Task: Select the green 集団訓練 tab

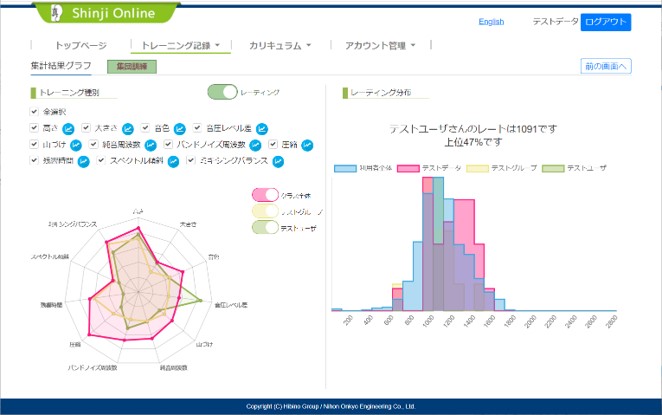Action: coord(132,67)
